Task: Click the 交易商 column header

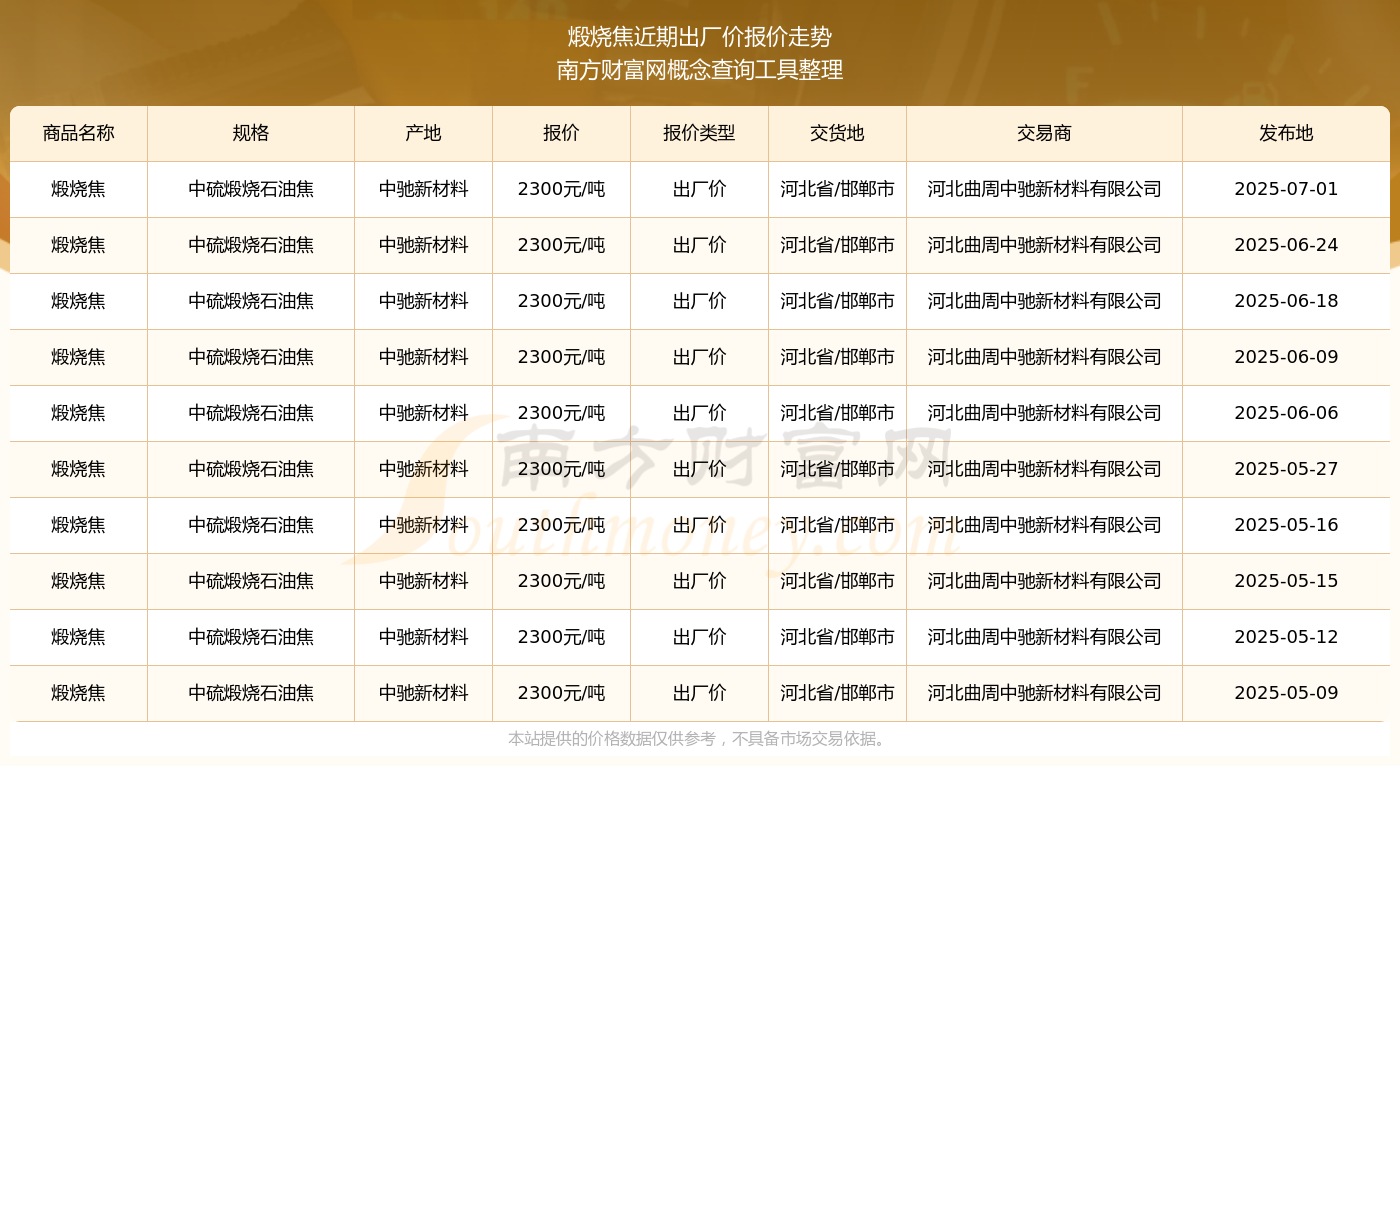Action: tap(1045, 133)
